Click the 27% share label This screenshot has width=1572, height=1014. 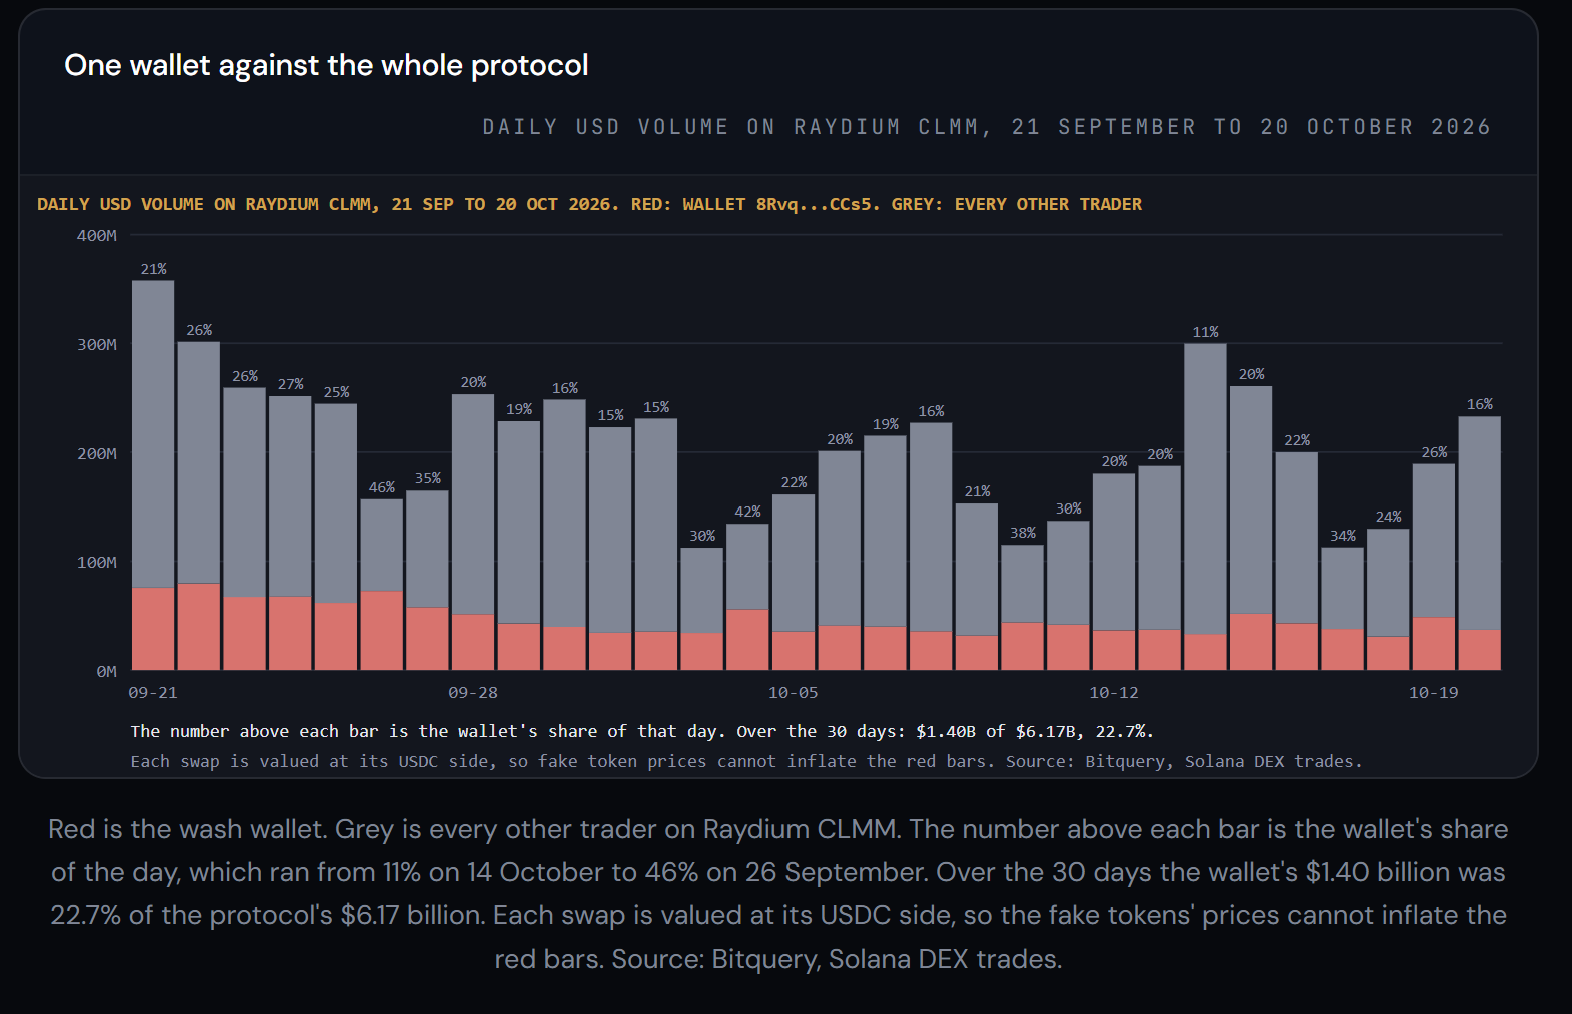pyautogui.click(x=290, y=384)
